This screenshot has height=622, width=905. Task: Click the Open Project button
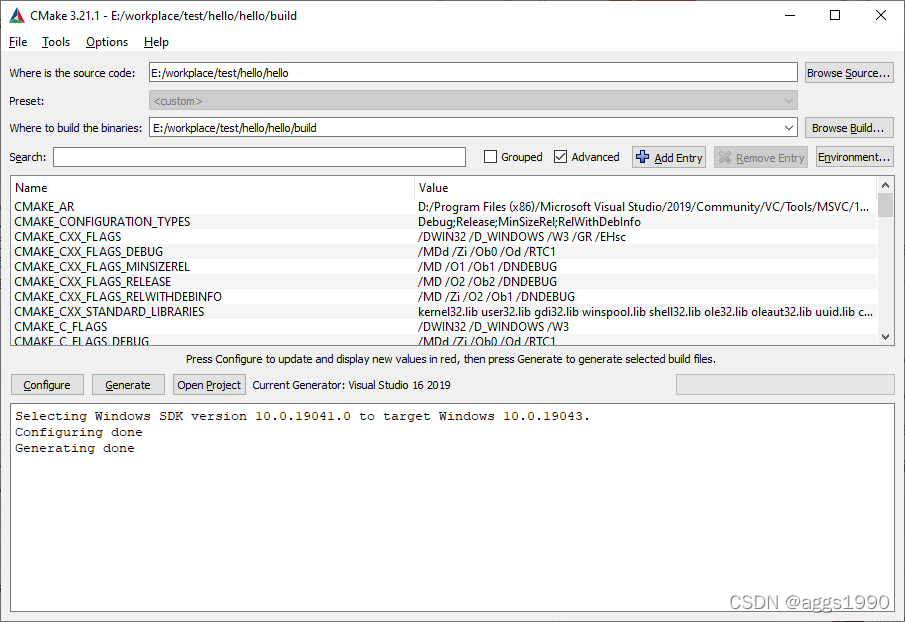point(209,385)
